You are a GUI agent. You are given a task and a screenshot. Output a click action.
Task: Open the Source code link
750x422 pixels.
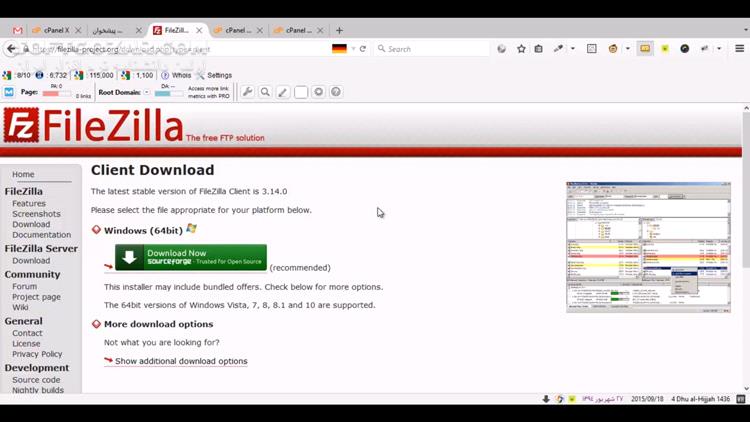pos(36,380)
